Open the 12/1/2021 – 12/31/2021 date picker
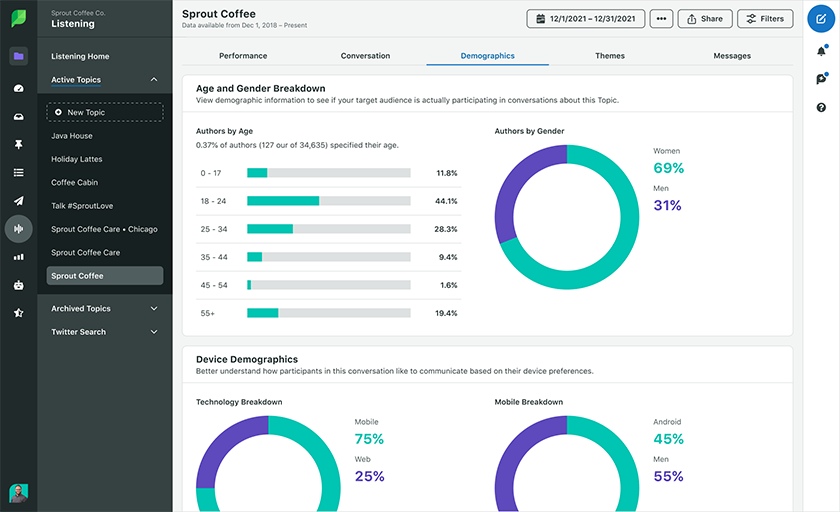 click(x=586, y=19)
